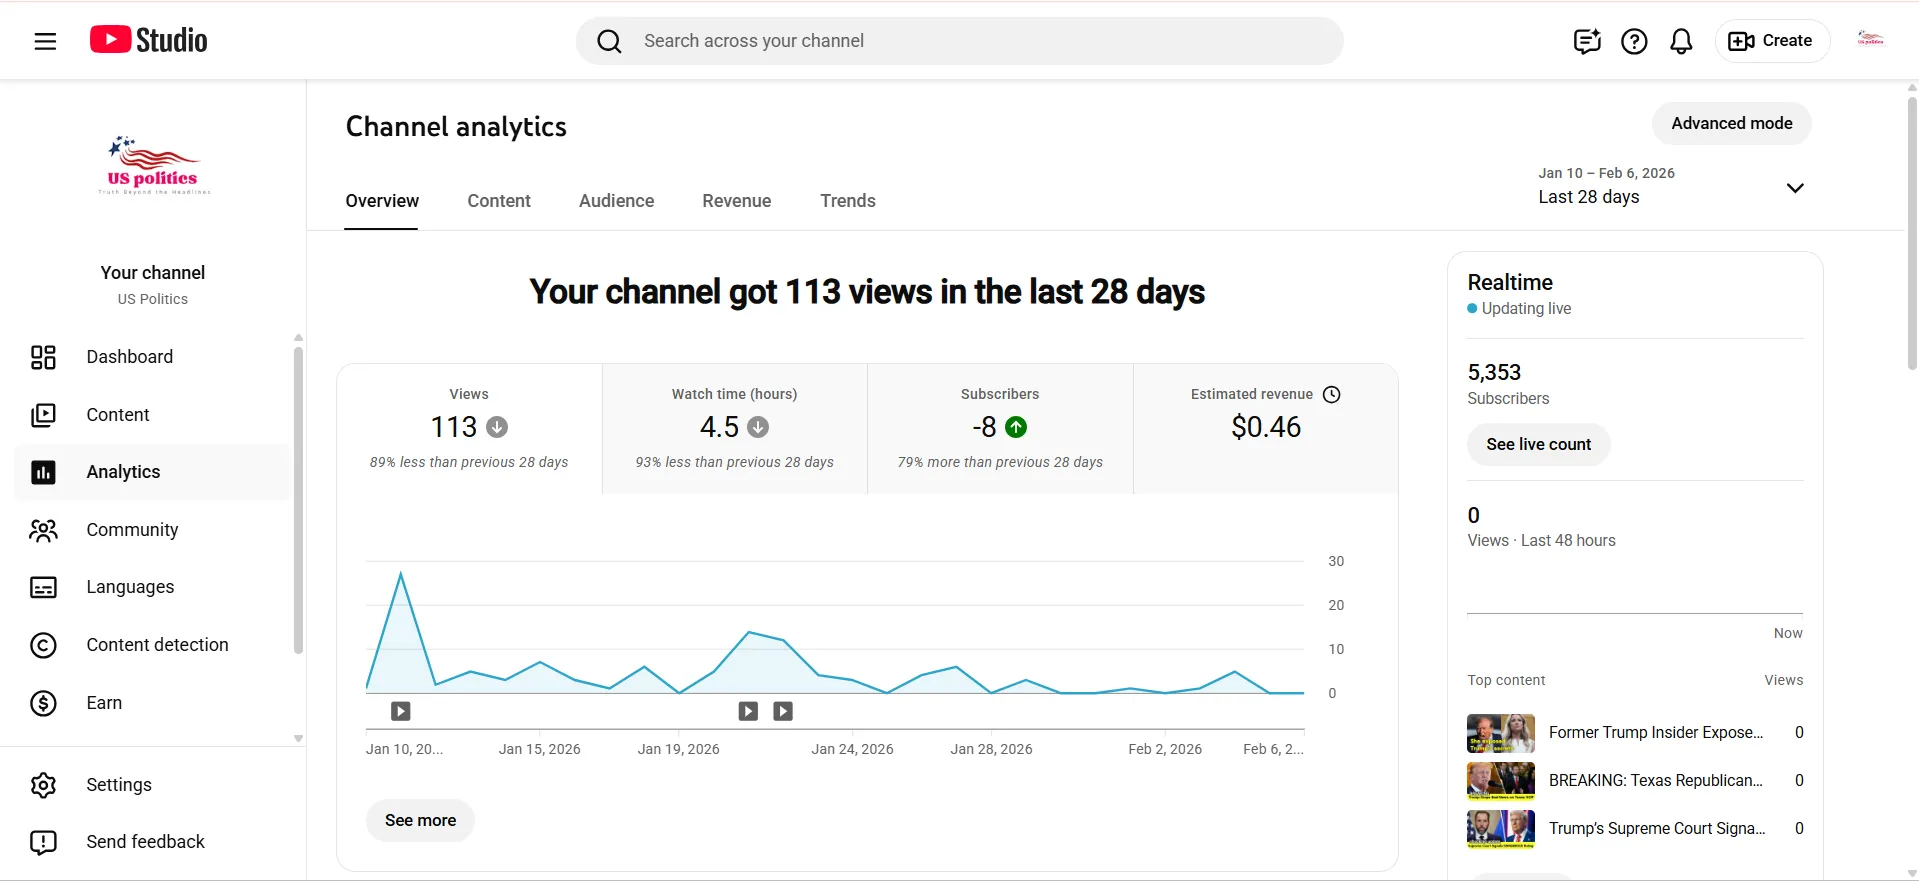Select the Subscribers metric card
The image size is (1919, 881).
1000,429
